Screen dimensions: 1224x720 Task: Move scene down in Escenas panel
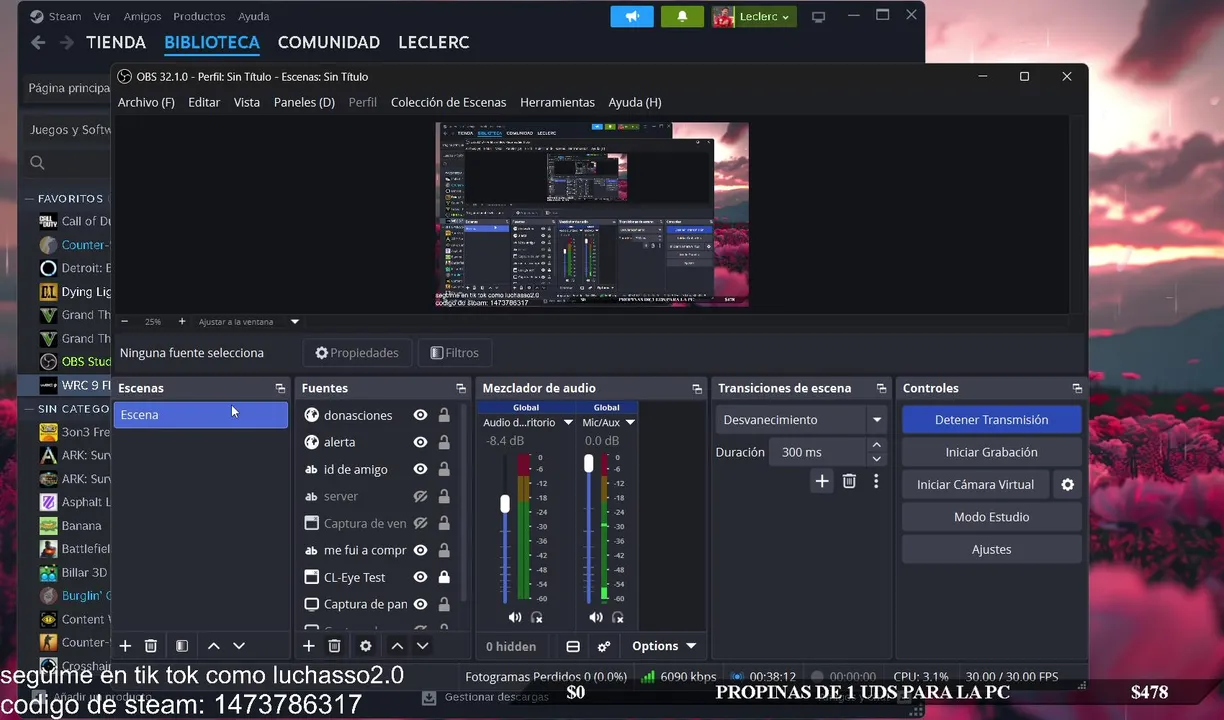click(239, 646)
